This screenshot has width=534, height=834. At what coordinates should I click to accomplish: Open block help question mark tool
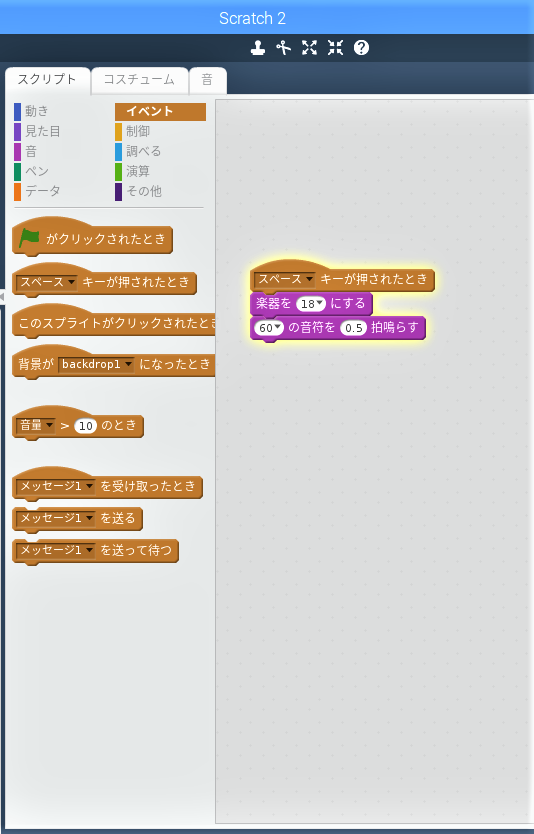(361, 48)
